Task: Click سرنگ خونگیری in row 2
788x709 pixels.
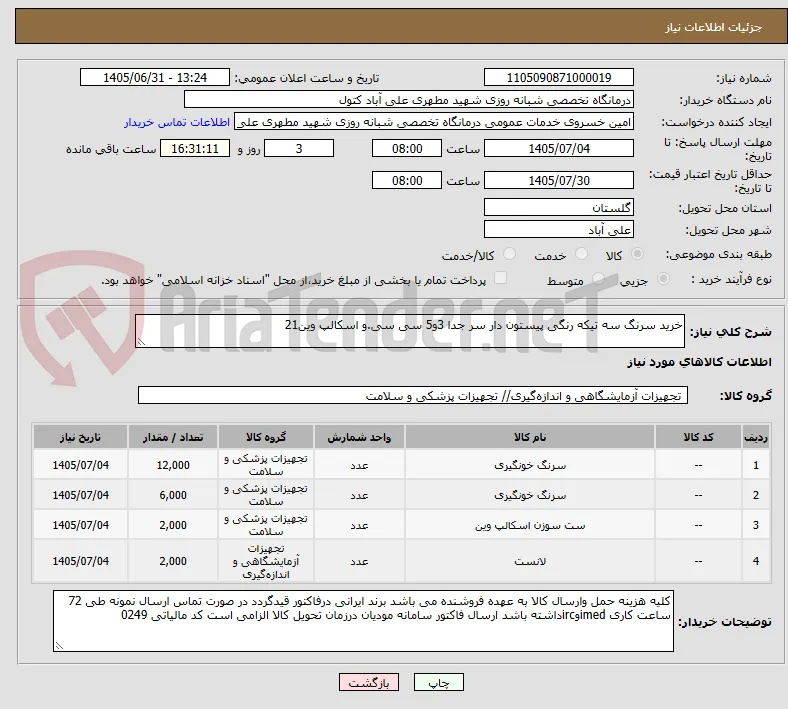Action: [530, 495]
